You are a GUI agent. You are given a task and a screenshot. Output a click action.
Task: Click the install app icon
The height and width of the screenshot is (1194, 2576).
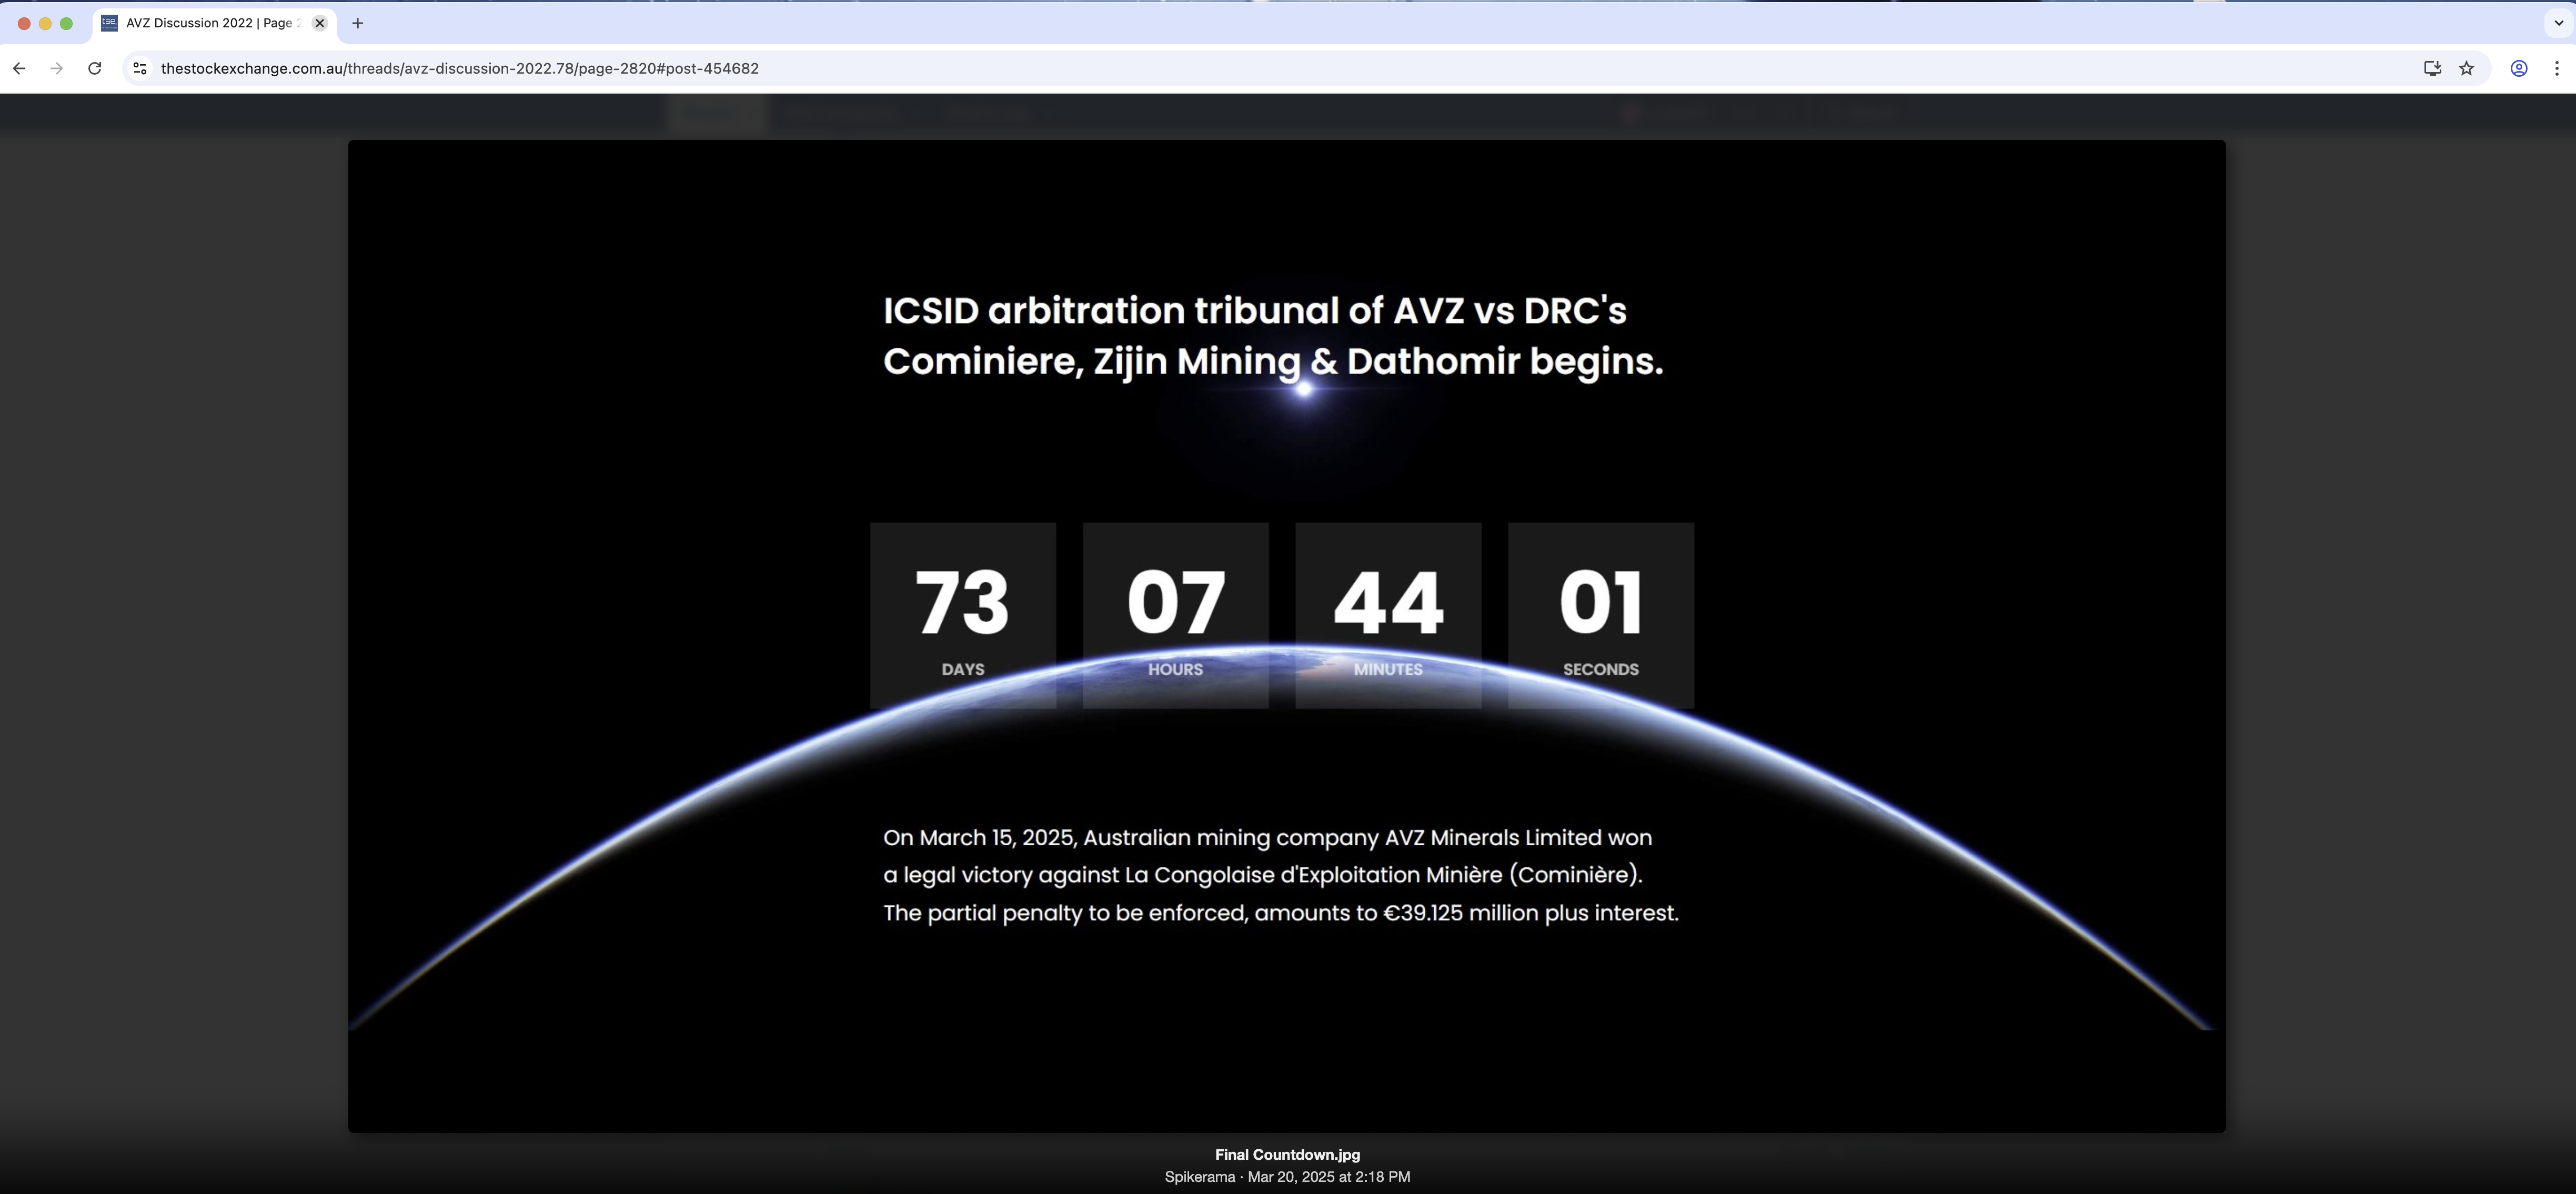point(2432,68)
